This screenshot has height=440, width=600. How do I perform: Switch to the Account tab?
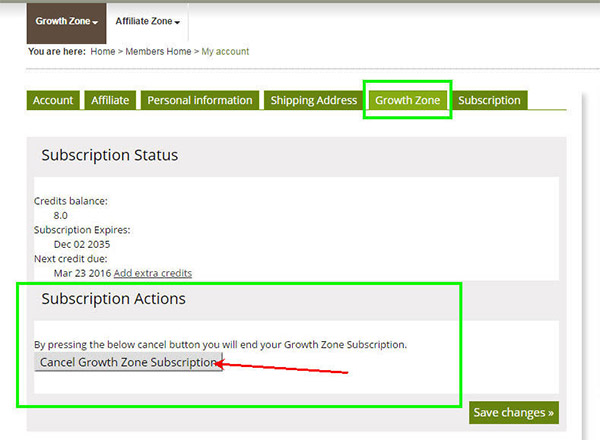pos(53,100)
